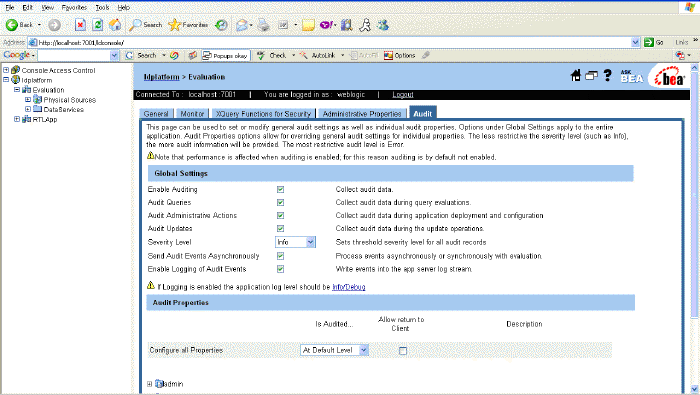Switch to the General tab

click(x=156, y=114)
